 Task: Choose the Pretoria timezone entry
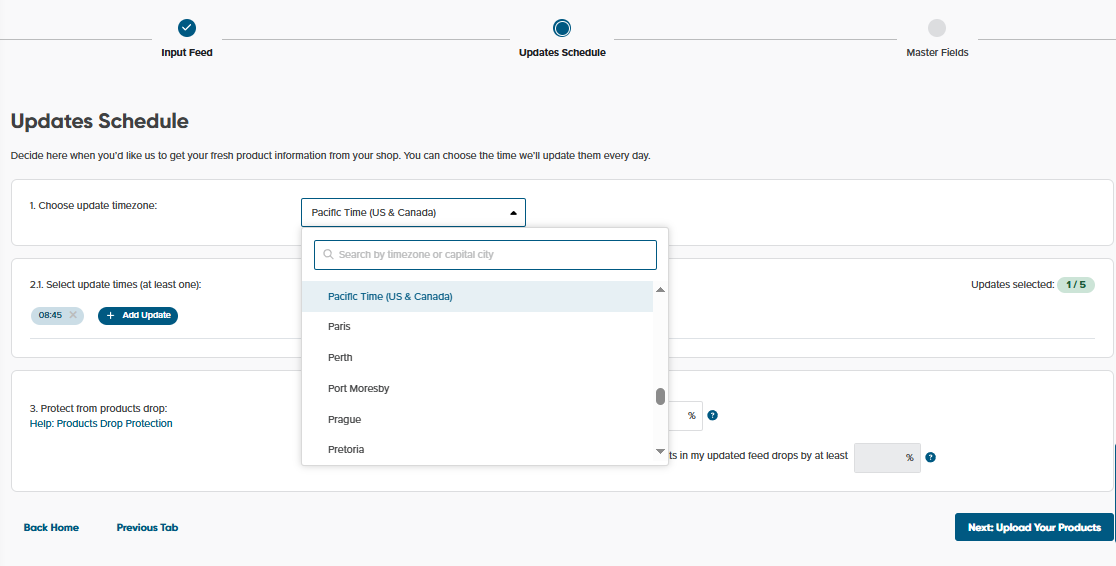coord(346,450)
